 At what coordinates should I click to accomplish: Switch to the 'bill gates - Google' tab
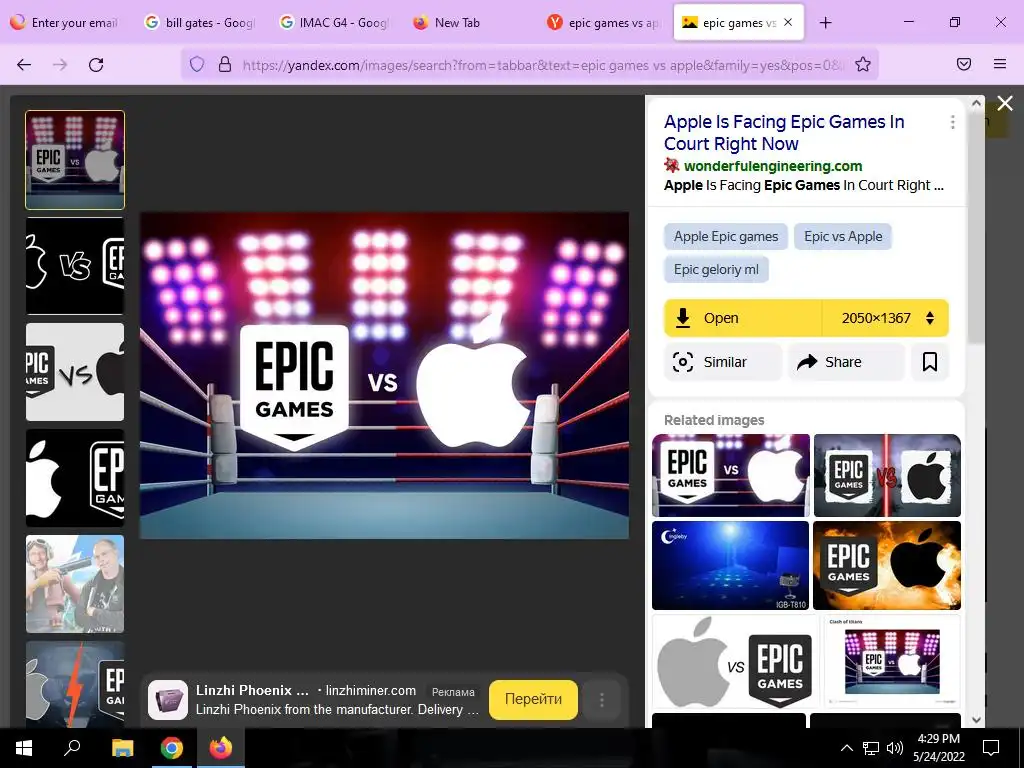click(x=199, y=23)
